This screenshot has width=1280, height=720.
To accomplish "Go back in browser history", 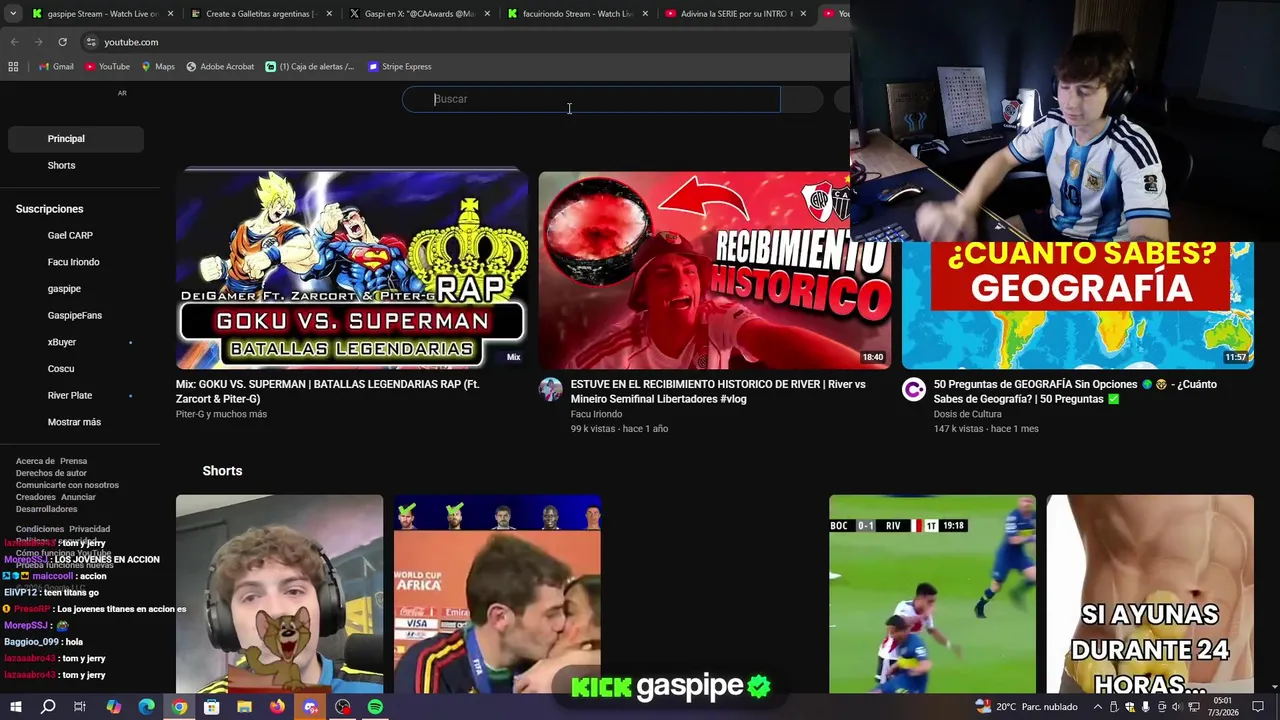I will click(x=14, y=42).
